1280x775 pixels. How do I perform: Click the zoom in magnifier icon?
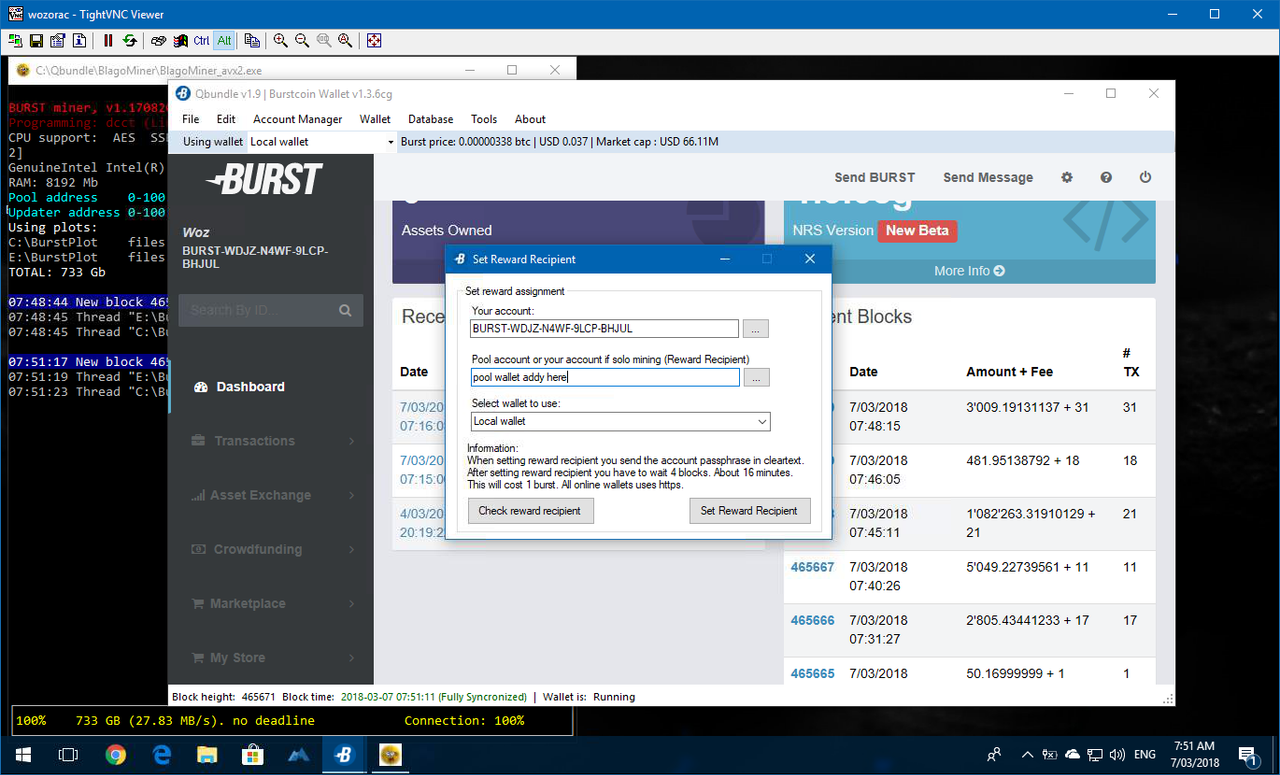pos(280,41)
